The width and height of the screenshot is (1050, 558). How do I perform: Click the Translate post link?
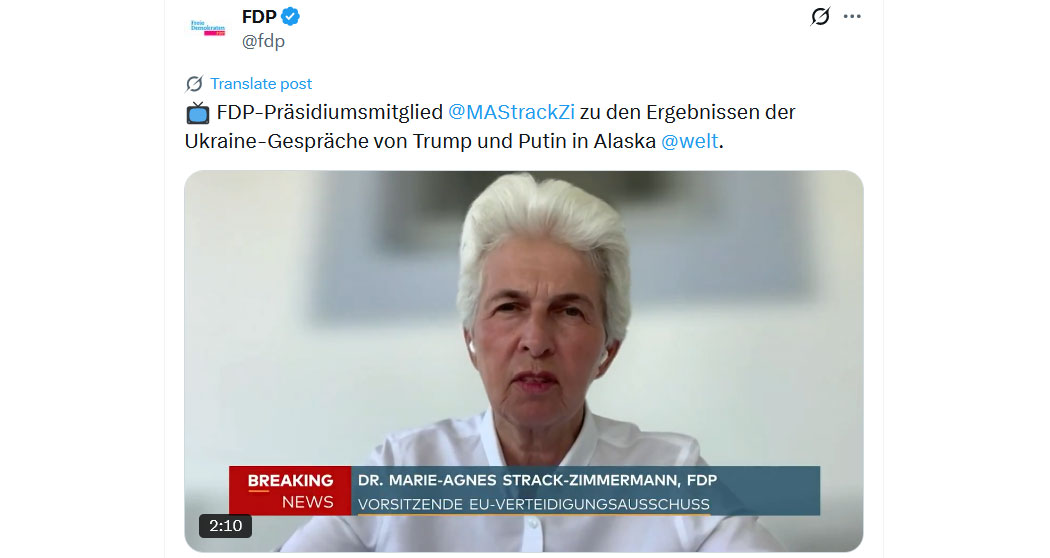coord(261,84)
